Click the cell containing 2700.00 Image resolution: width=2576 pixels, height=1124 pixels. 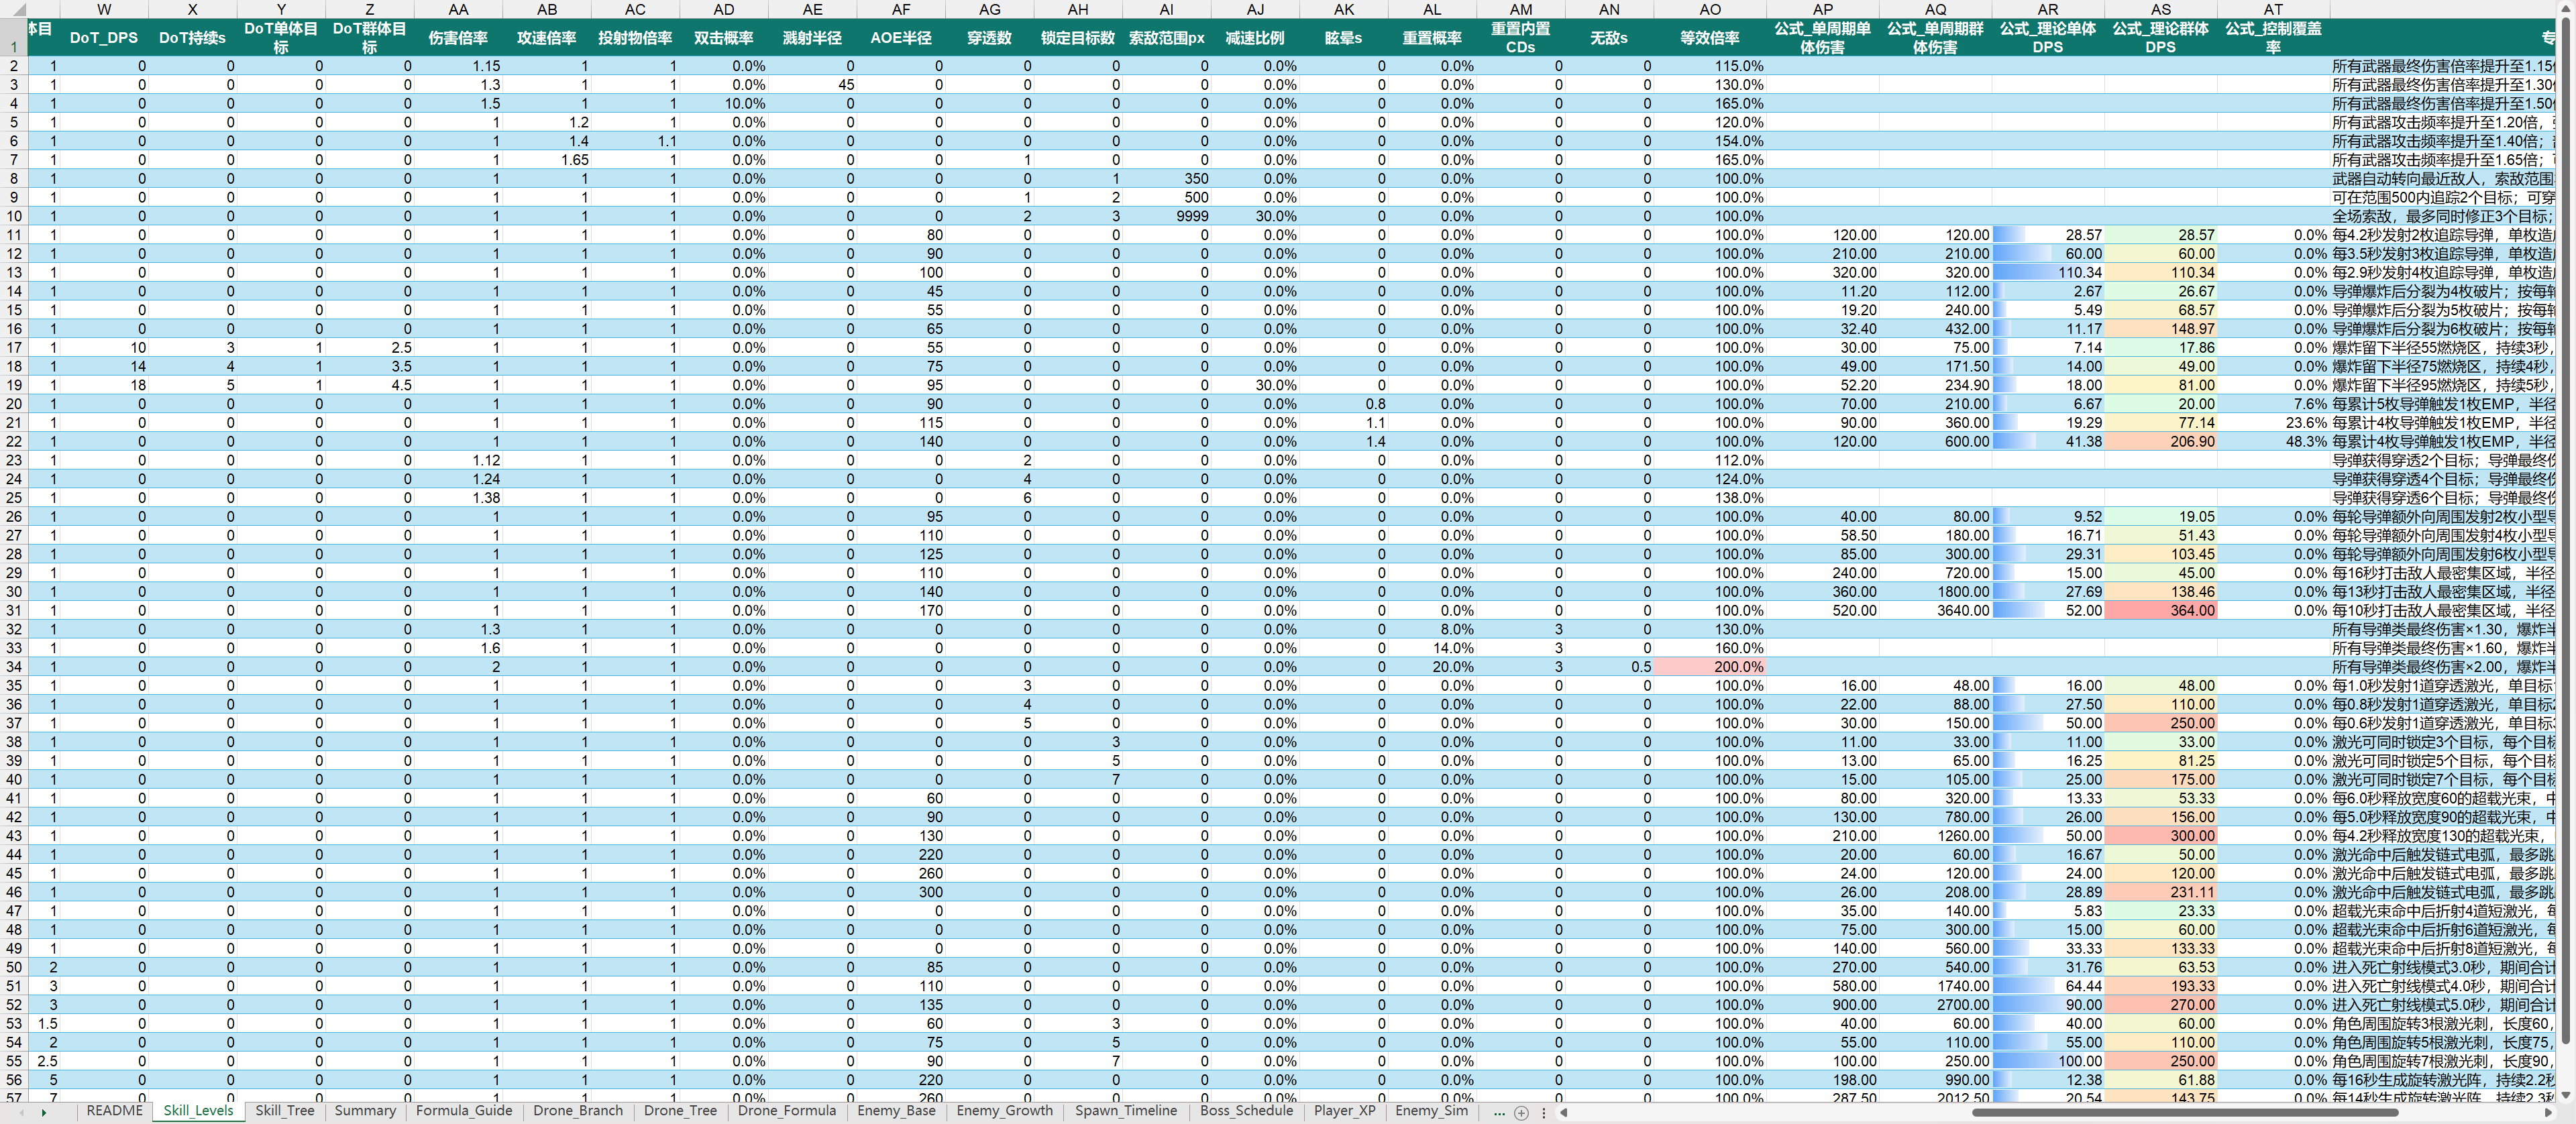click(1935, 1005)
